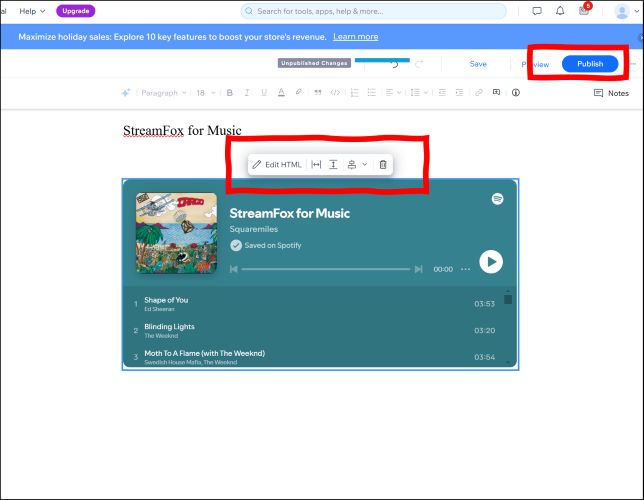The height and width of the screenshot is (500, 644).
Task: Insert a hyperlink
Action: pyautogui.click(x=478, y=93)
